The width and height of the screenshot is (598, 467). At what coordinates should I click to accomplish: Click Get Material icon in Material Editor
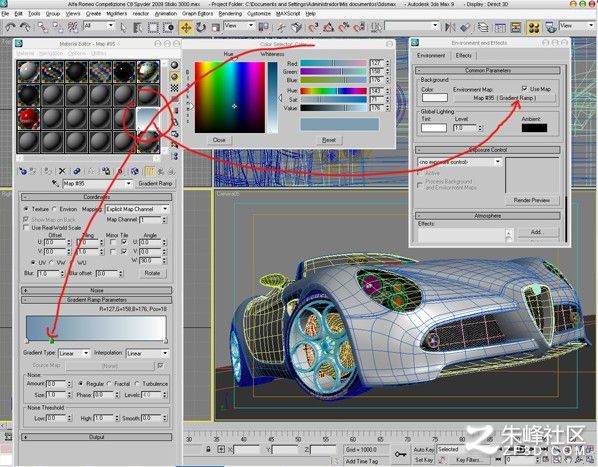click(23, 171)
